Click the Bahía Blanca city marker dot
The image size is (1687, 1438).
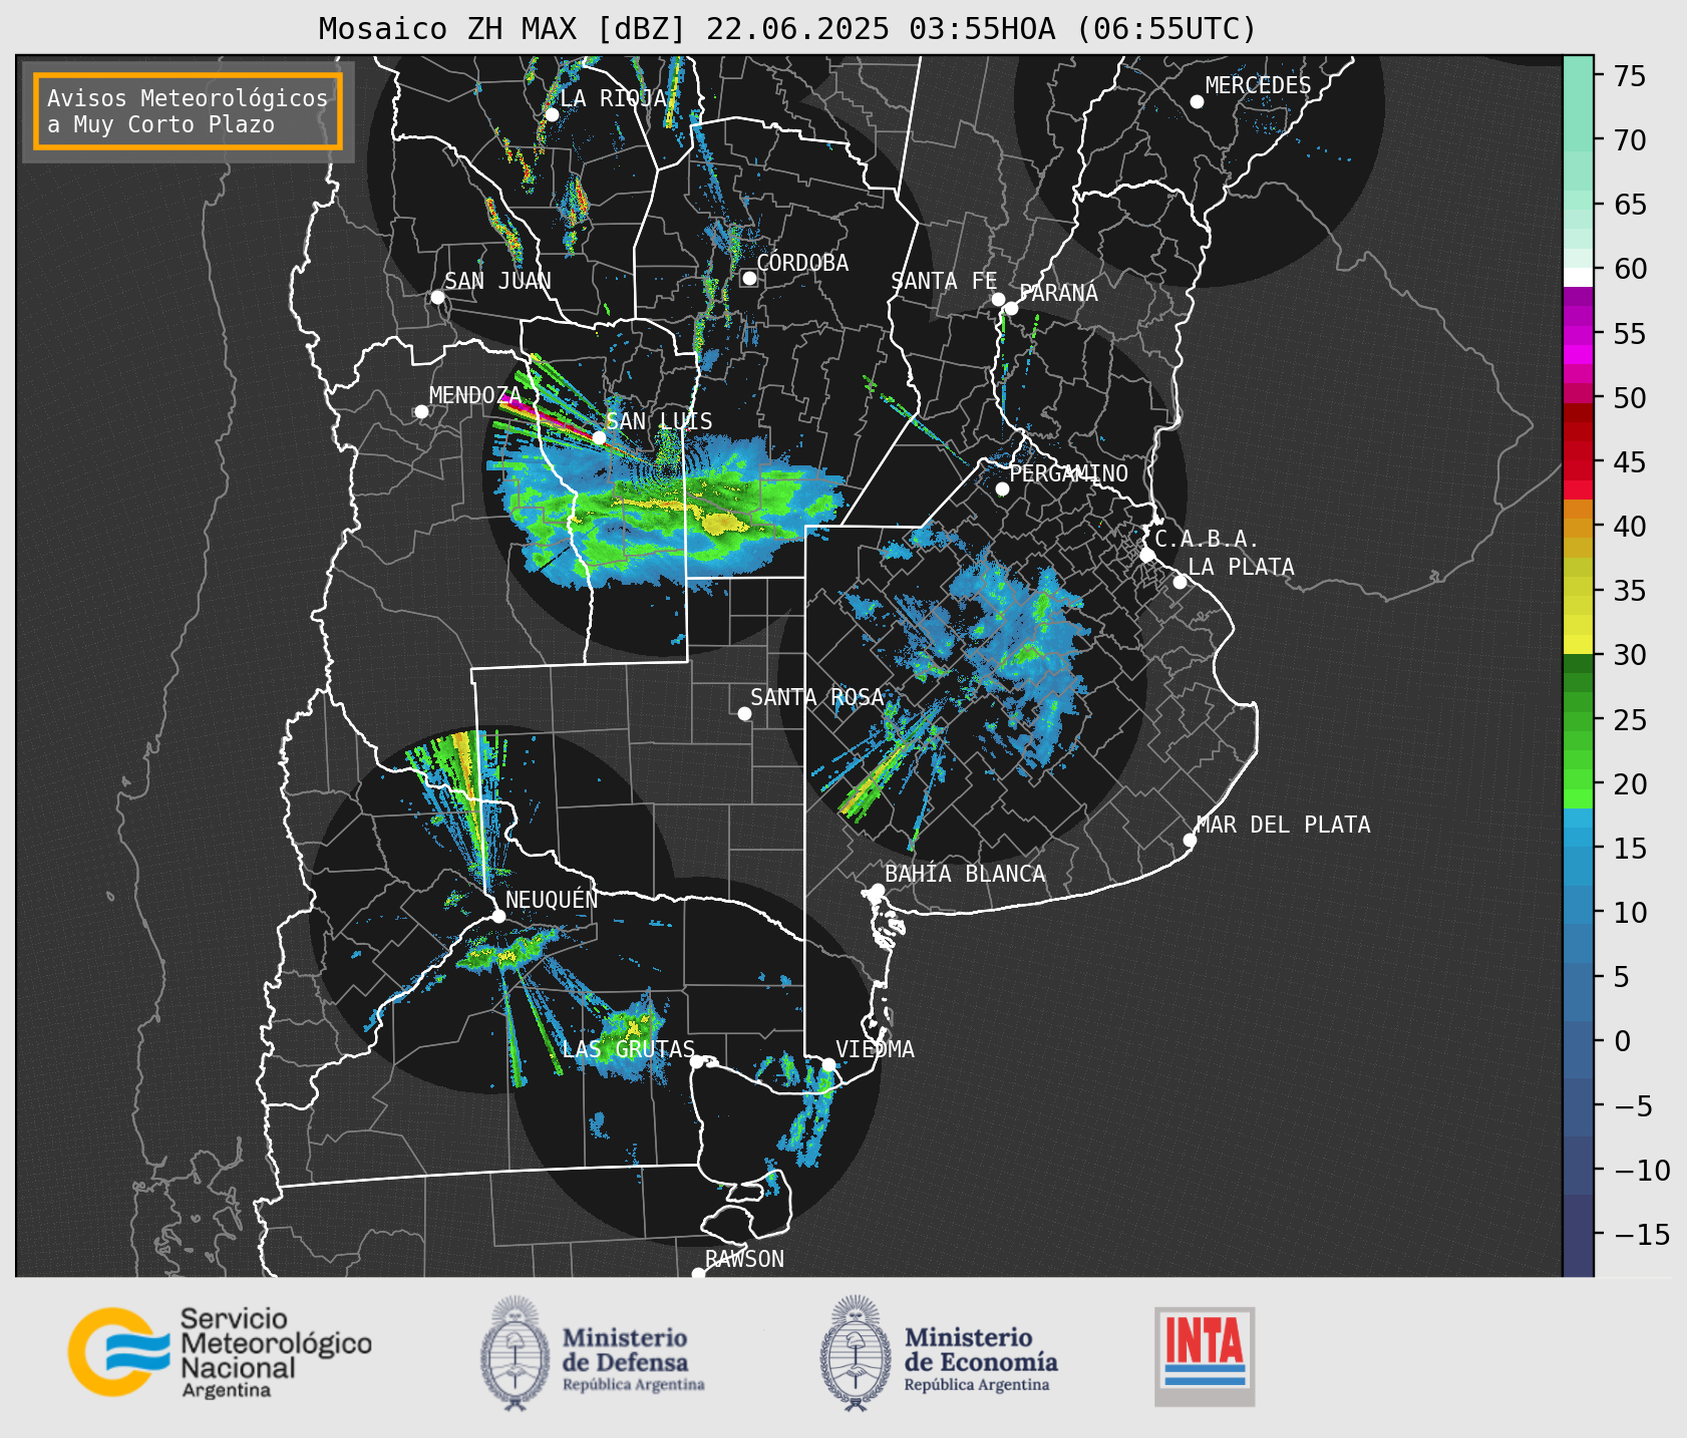877,890
